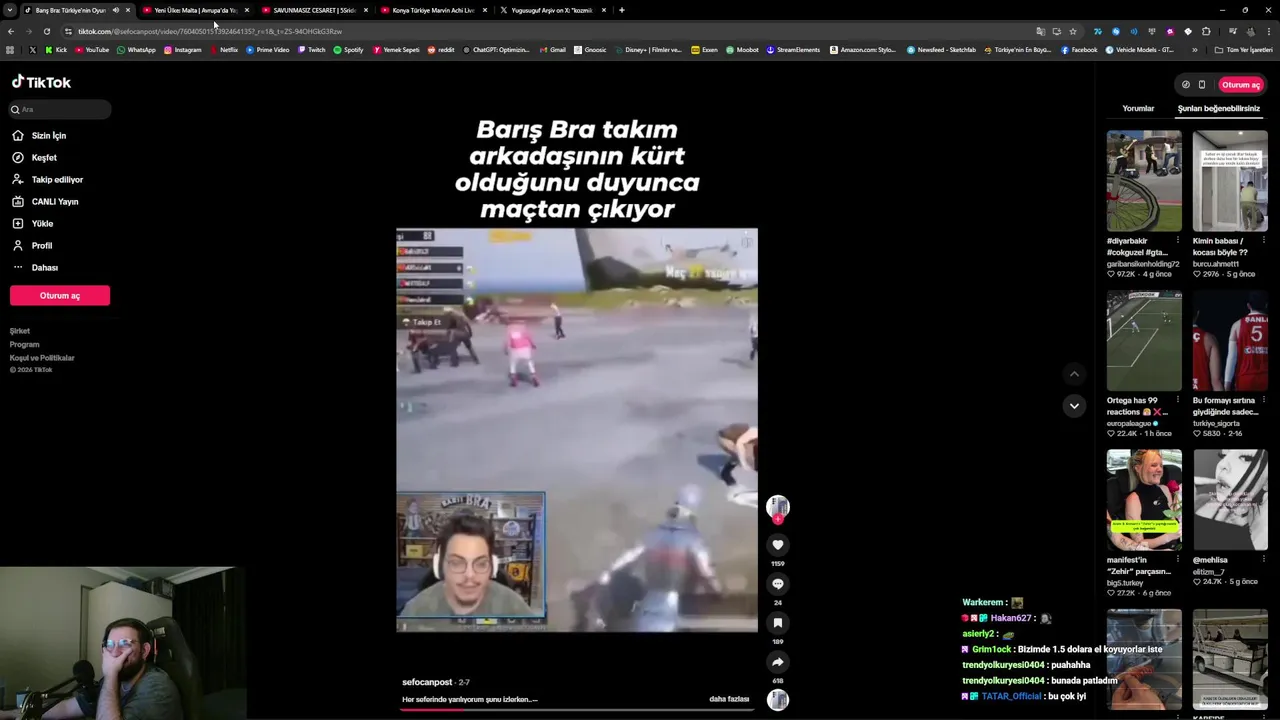The width and height of the screenshot is (1280, 720).
Task: Click the TikTok logo
Action: pos(41,82)
